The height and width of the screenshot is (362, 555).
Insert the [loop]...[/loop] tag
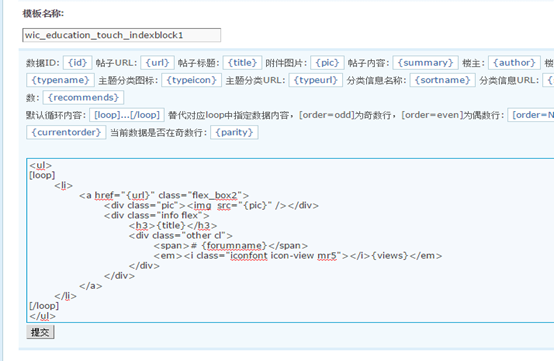(127, 115)
